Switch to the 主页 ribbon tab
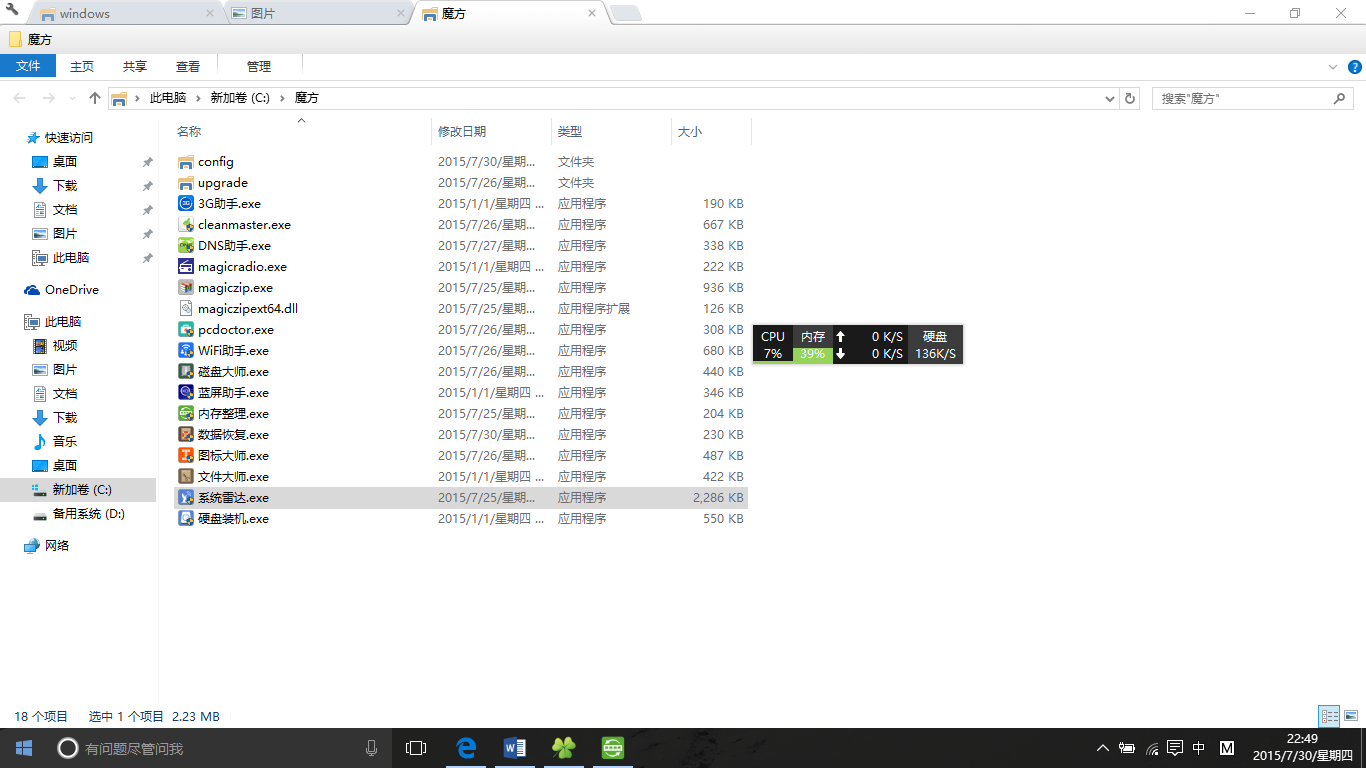 pos(82,66)
